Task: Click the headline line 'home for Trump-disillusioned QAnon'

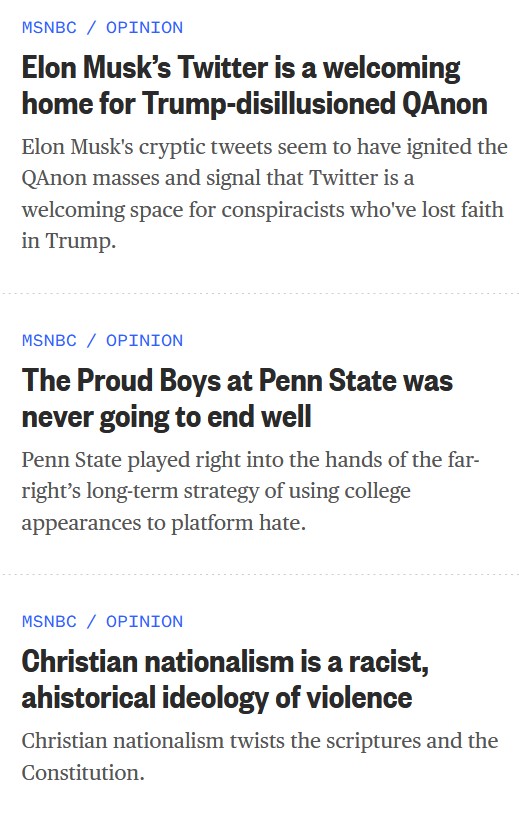Action: pos(254,103)
